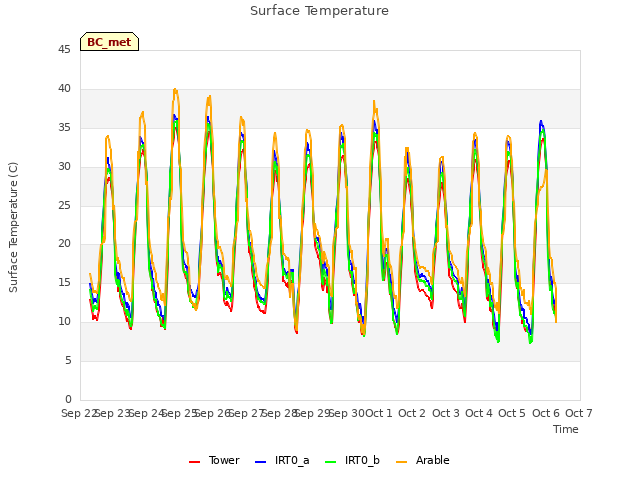The image size is (640, 480).
Task: Click the IRT0_a legend entry
Action: (282, 460)
